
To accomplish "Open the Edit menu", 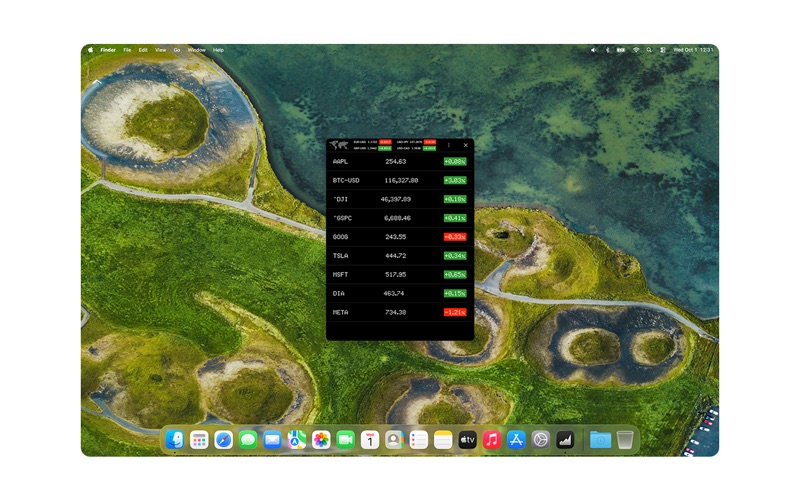I will pyautogui.click(x=143, y=50).
